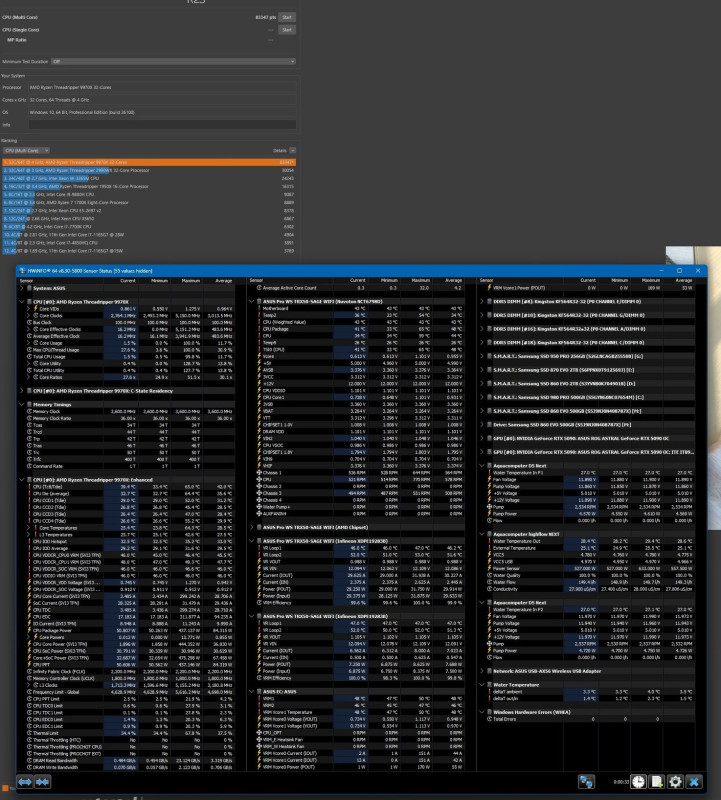This screenshot has width=721, height=800.
Task: Click the deltaT ambient row
Action: click(591, 691)
